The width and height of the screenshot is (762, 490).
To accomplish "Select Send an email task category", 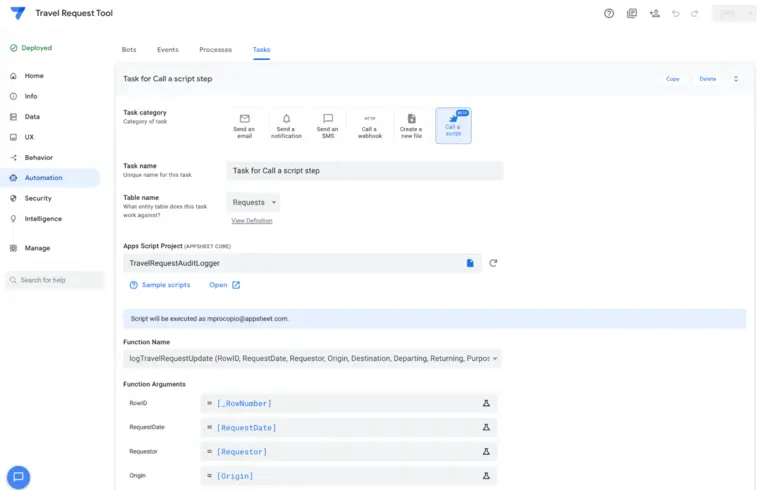I will (244, 125).
